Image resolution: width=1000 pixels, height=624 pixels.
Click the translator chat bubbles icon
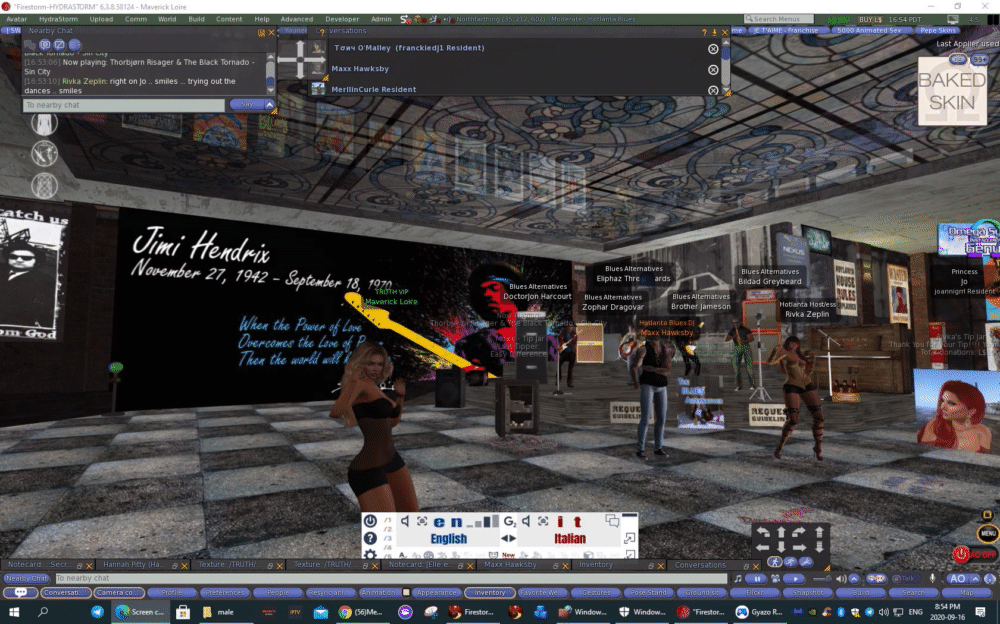[x=612, y=521]
